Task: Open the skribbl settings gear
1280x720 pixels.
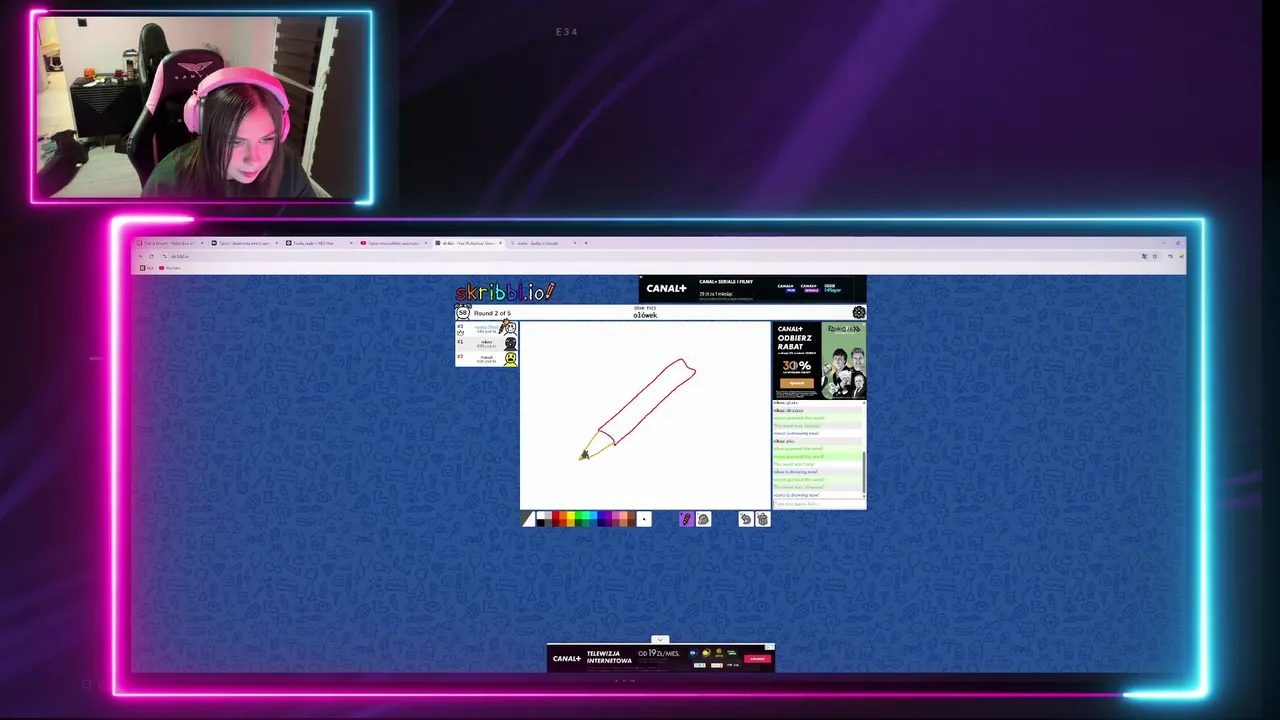Action: click(858, 312)
